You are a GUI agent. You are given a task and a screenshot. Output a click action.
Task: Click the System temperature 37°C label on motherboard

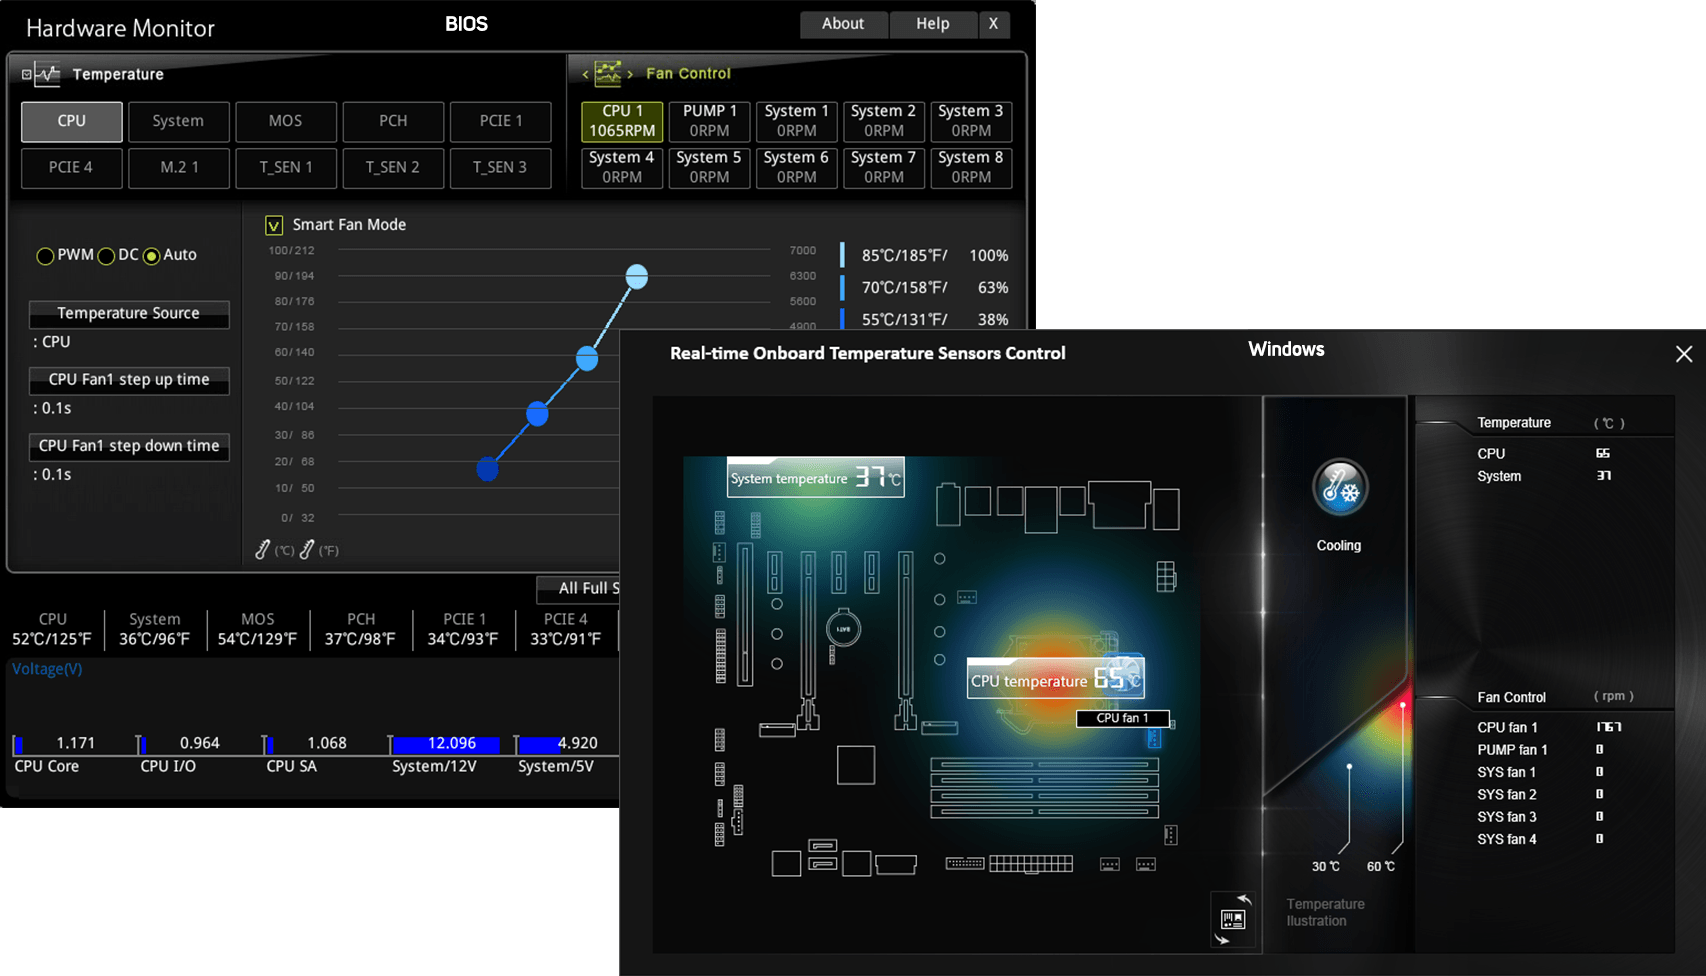click(816, 478)
